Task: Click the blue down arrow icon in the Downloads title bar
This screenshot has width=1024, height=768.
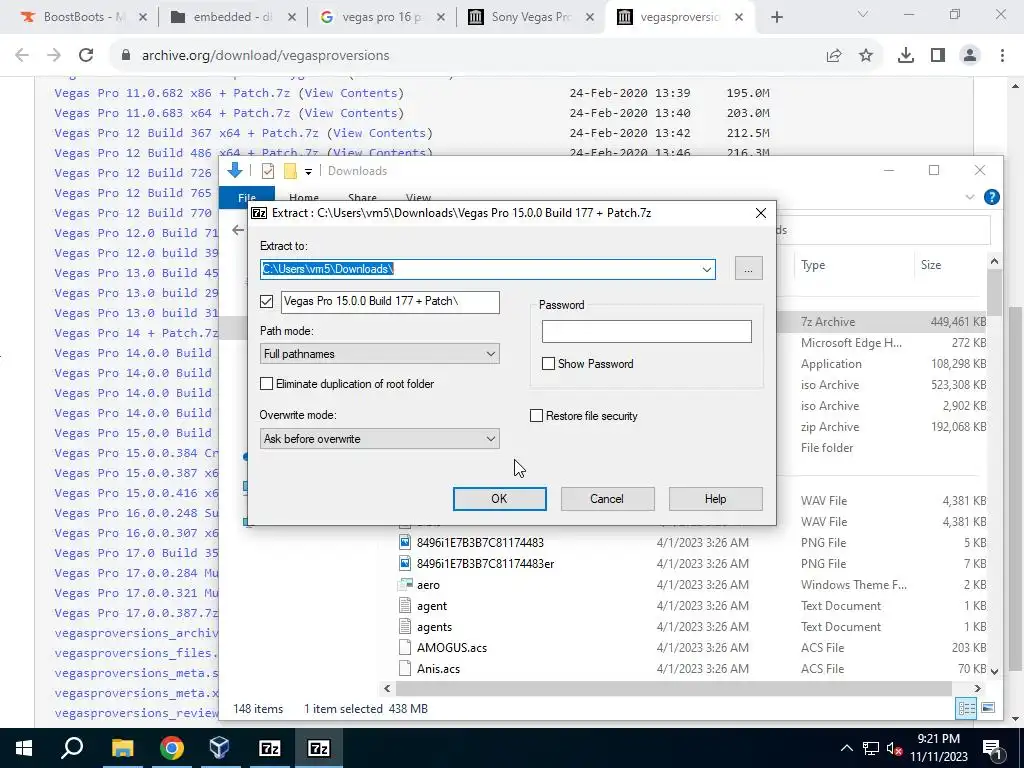Action: click(x=234, y=170)
